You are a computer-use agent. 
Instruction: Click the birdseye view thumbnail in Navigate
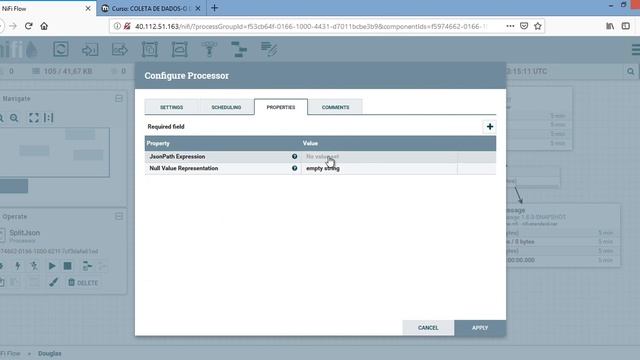pyautogui.click(x=55, y=152)
